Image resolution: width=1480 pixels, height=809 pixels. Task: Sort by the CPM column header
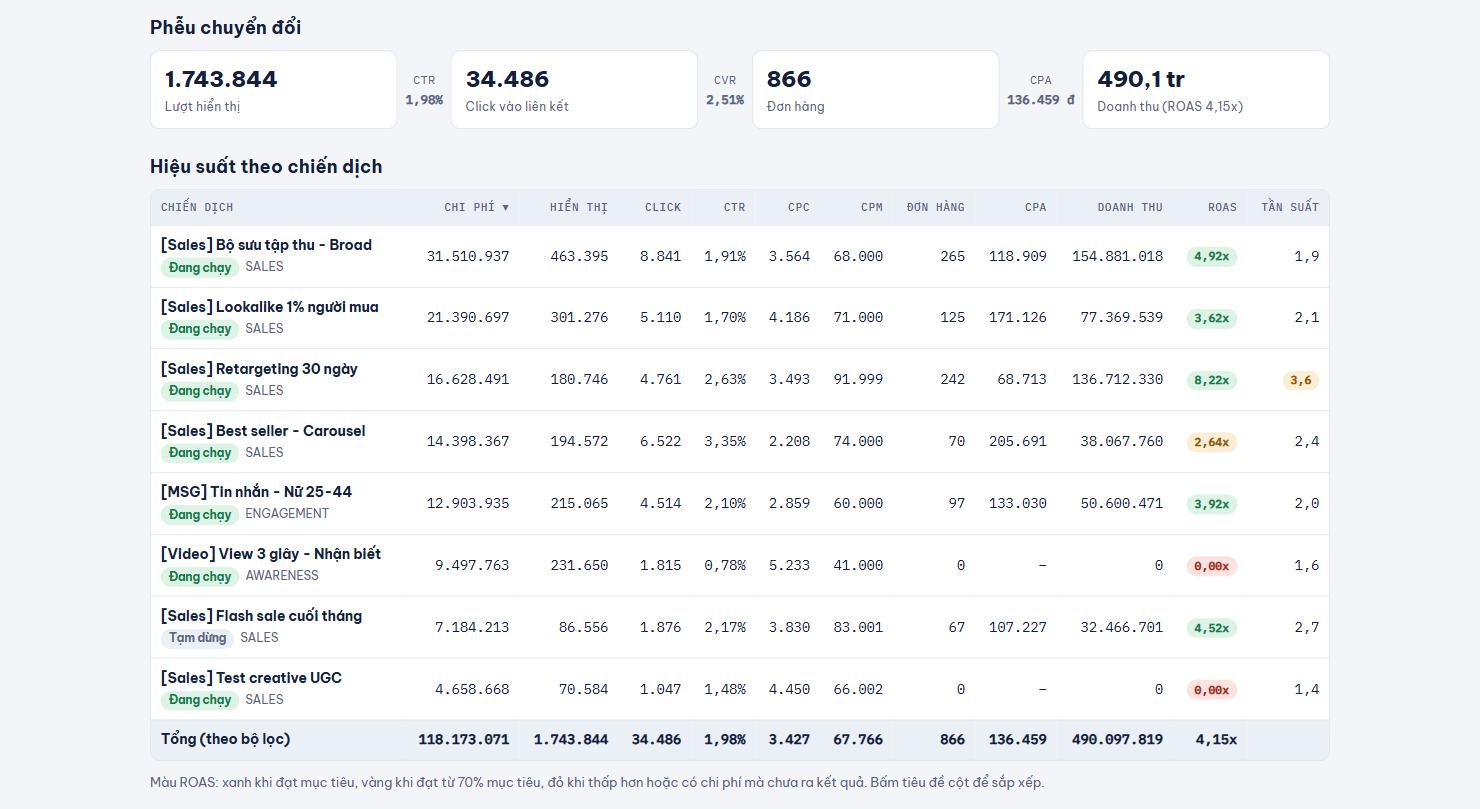point(872,207)
